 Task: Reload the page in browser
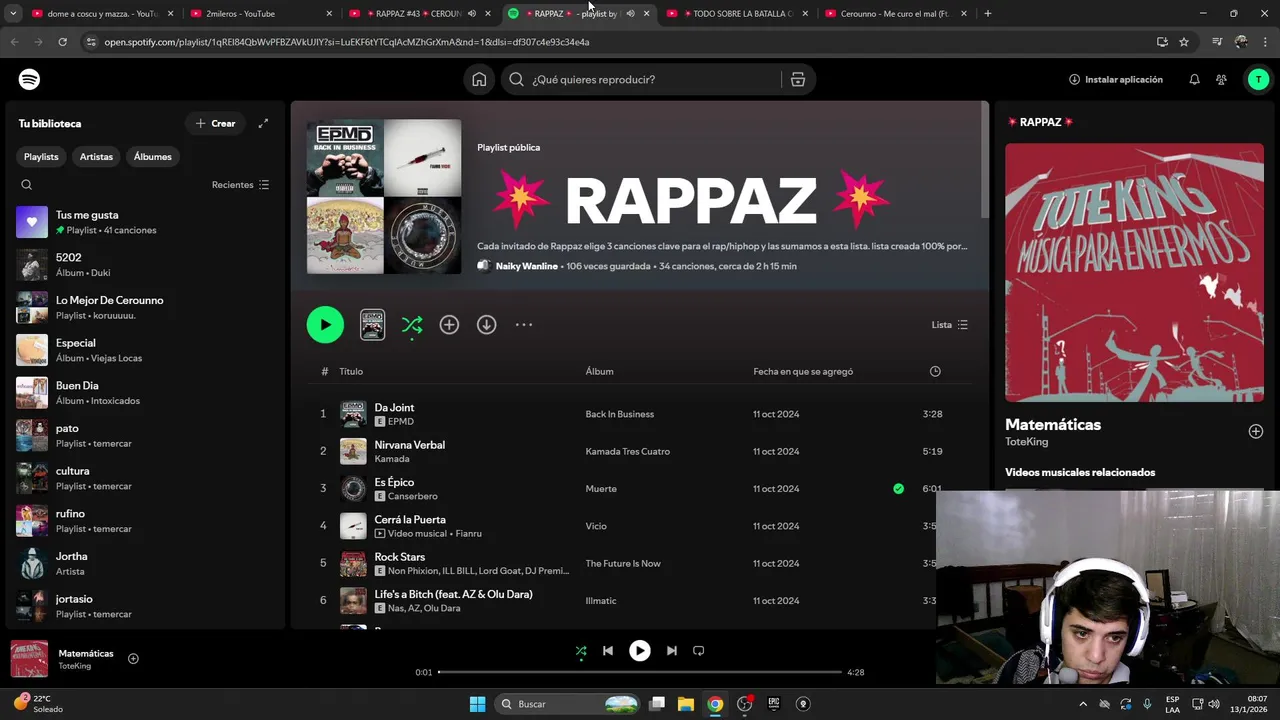pyautogui.click(x=62, y=42)
